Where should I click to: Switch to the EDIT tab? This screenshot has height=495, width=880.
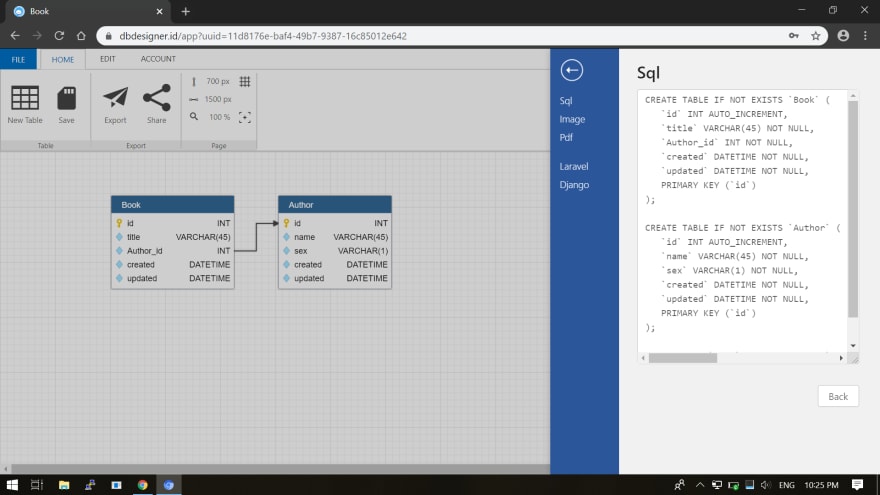click(x=107, y=59)
